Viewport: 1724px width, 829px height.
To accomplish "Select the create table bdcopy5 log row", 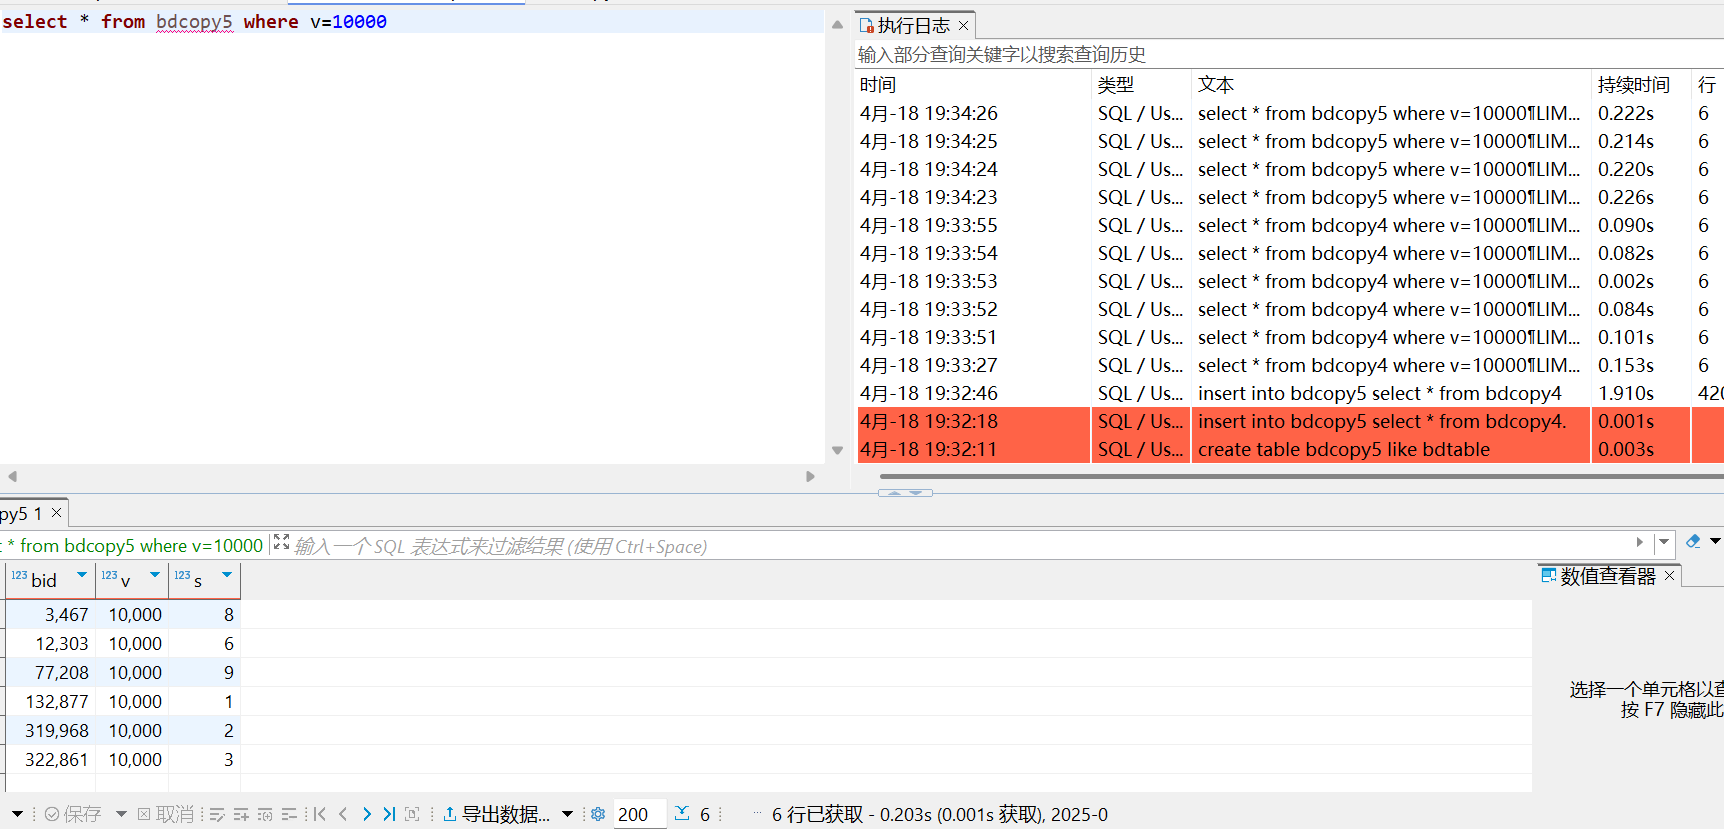I will coord(1290,449).
